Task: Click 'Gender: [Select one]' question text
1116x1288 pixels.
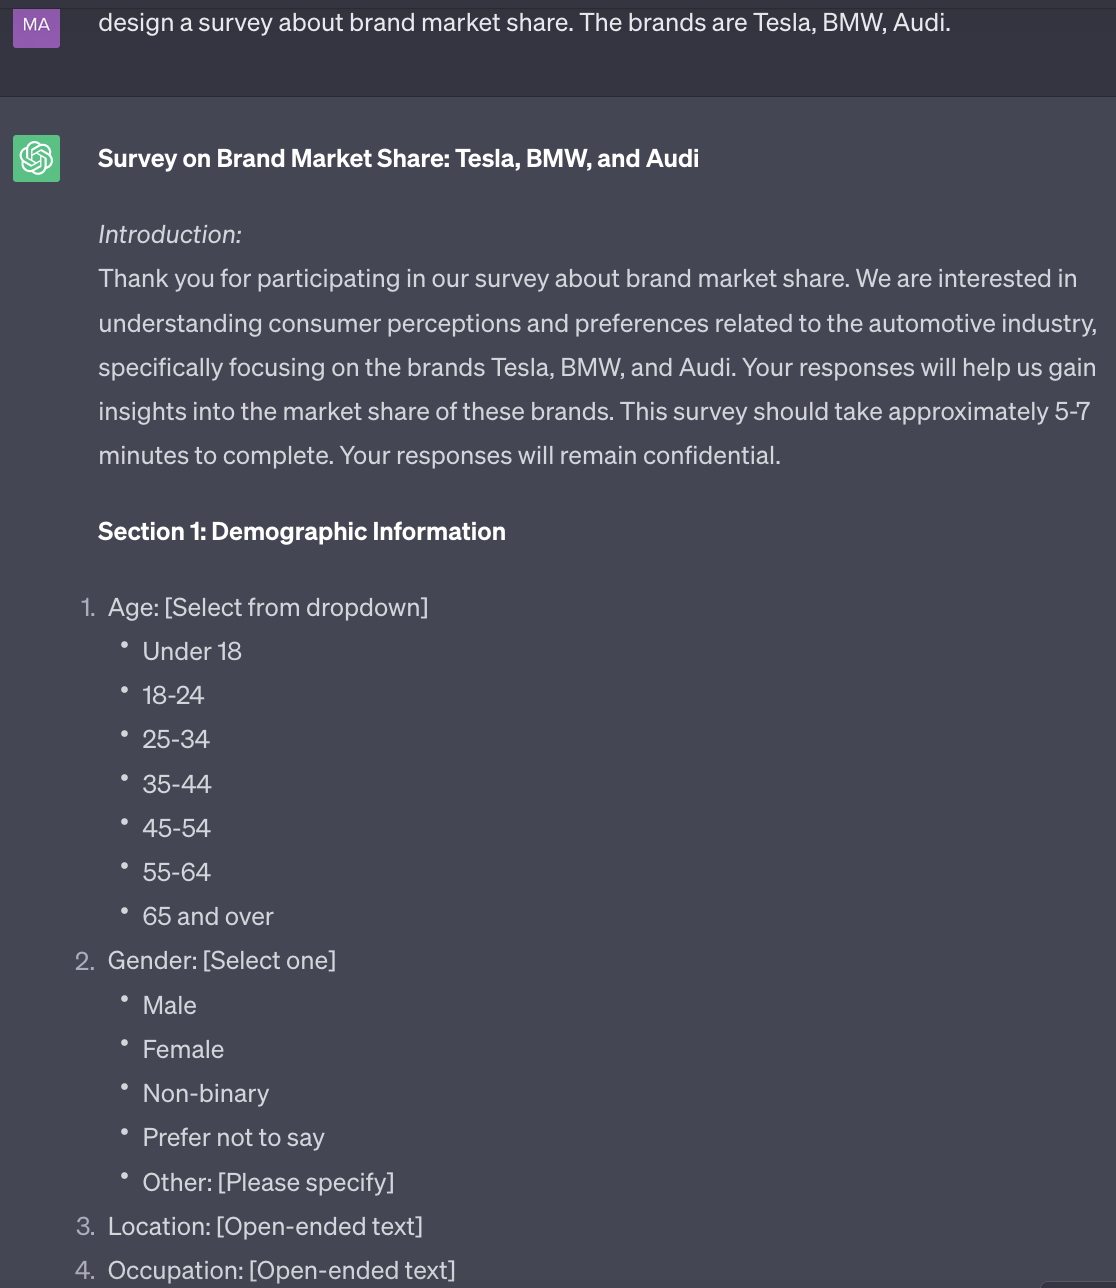Action: (222, 960)
